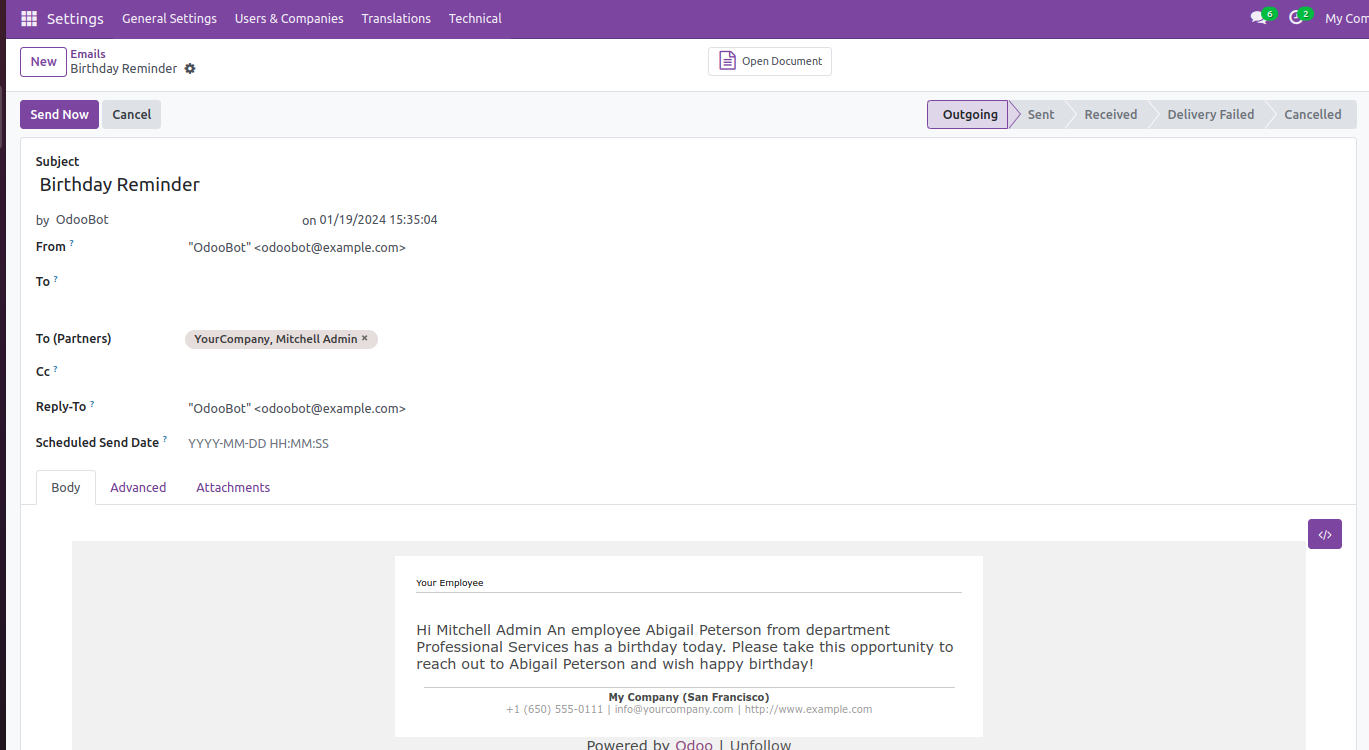Select the Outgoing status stage

click(x=969, y=115)
